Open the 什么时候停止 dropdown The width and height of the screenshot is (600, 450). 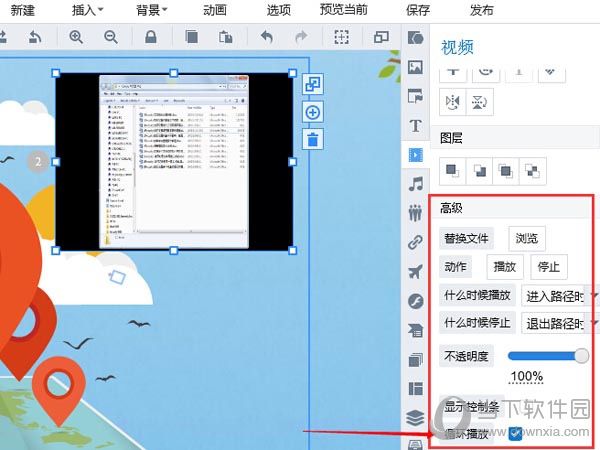pos(560,323)
